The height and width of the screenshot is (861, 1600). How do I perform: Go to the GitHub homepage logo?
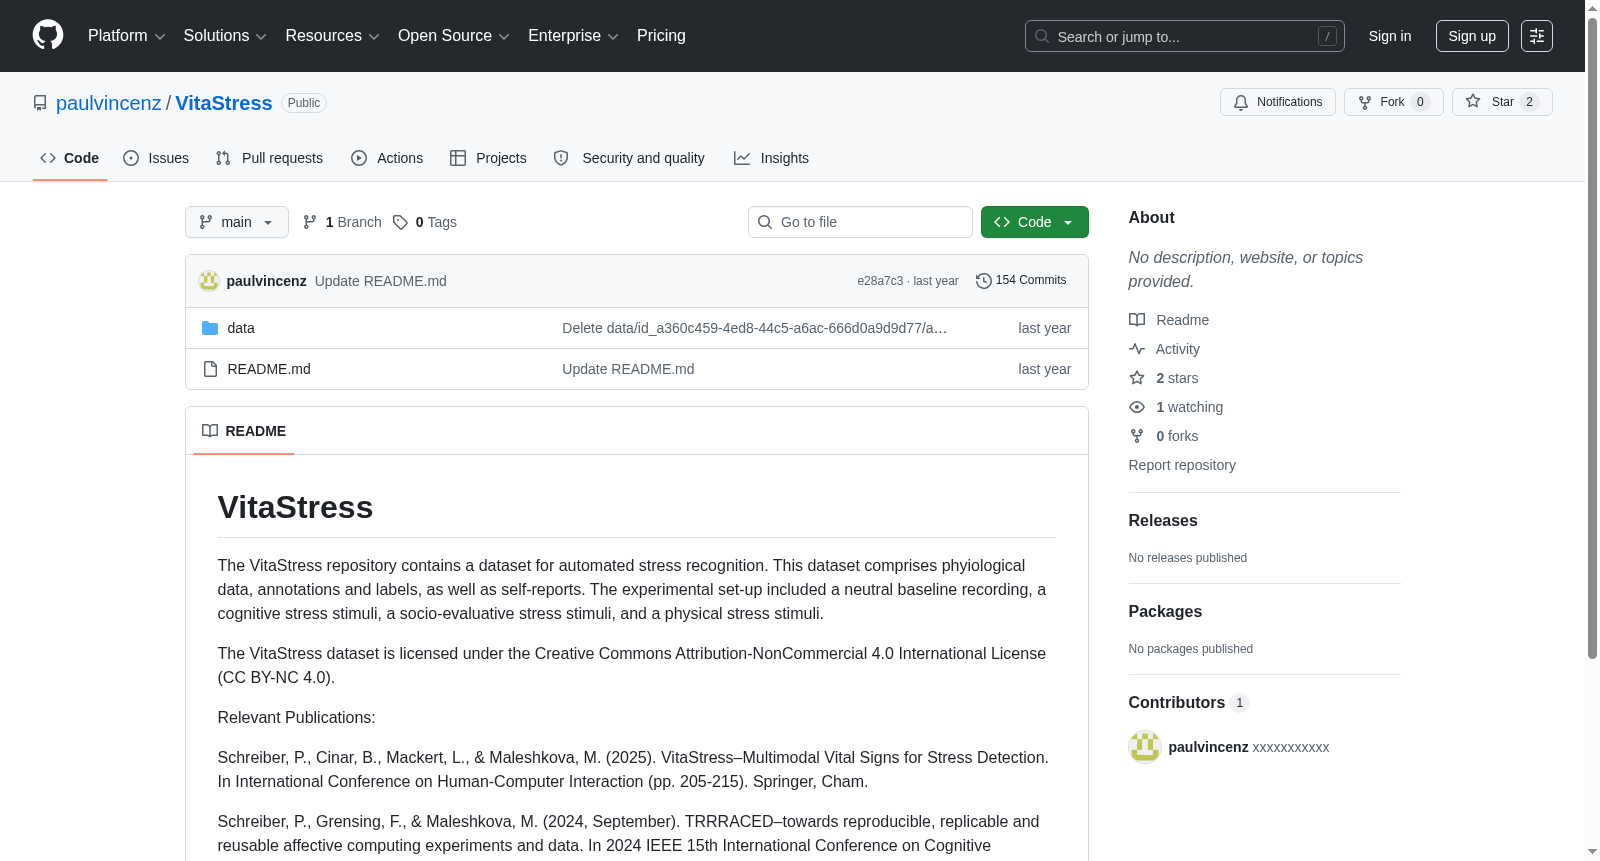pyautogui.click(x=48, y=35)
